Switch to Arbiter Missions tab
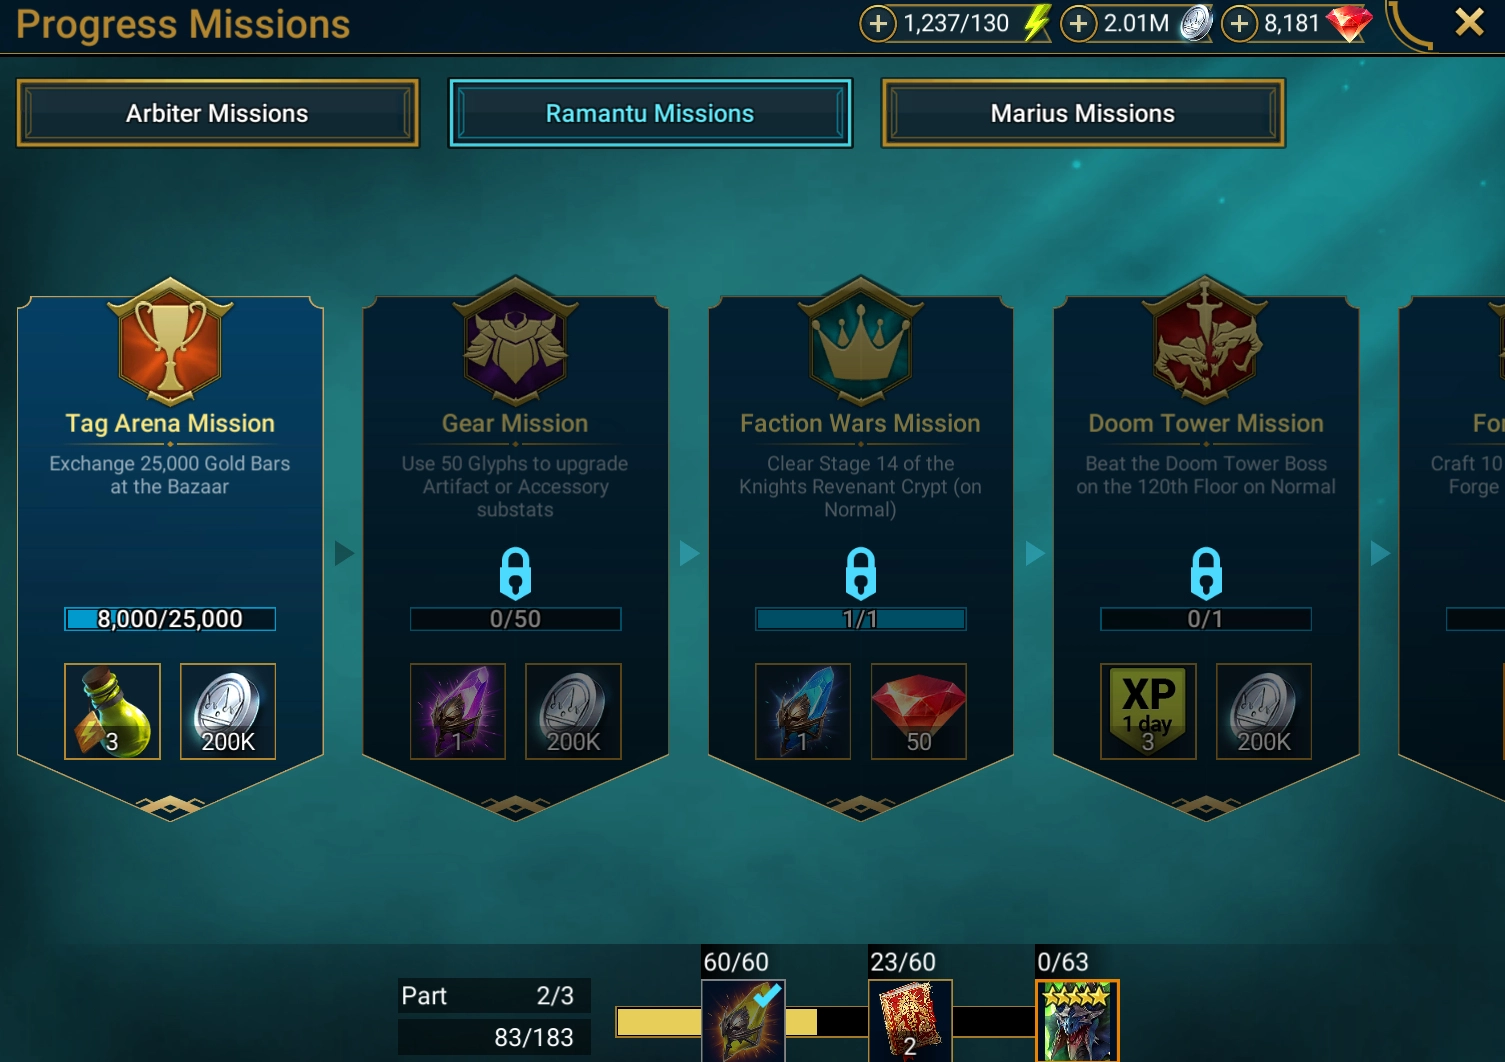Viewport: 1505px width, 1062px height. coord(217,113)
